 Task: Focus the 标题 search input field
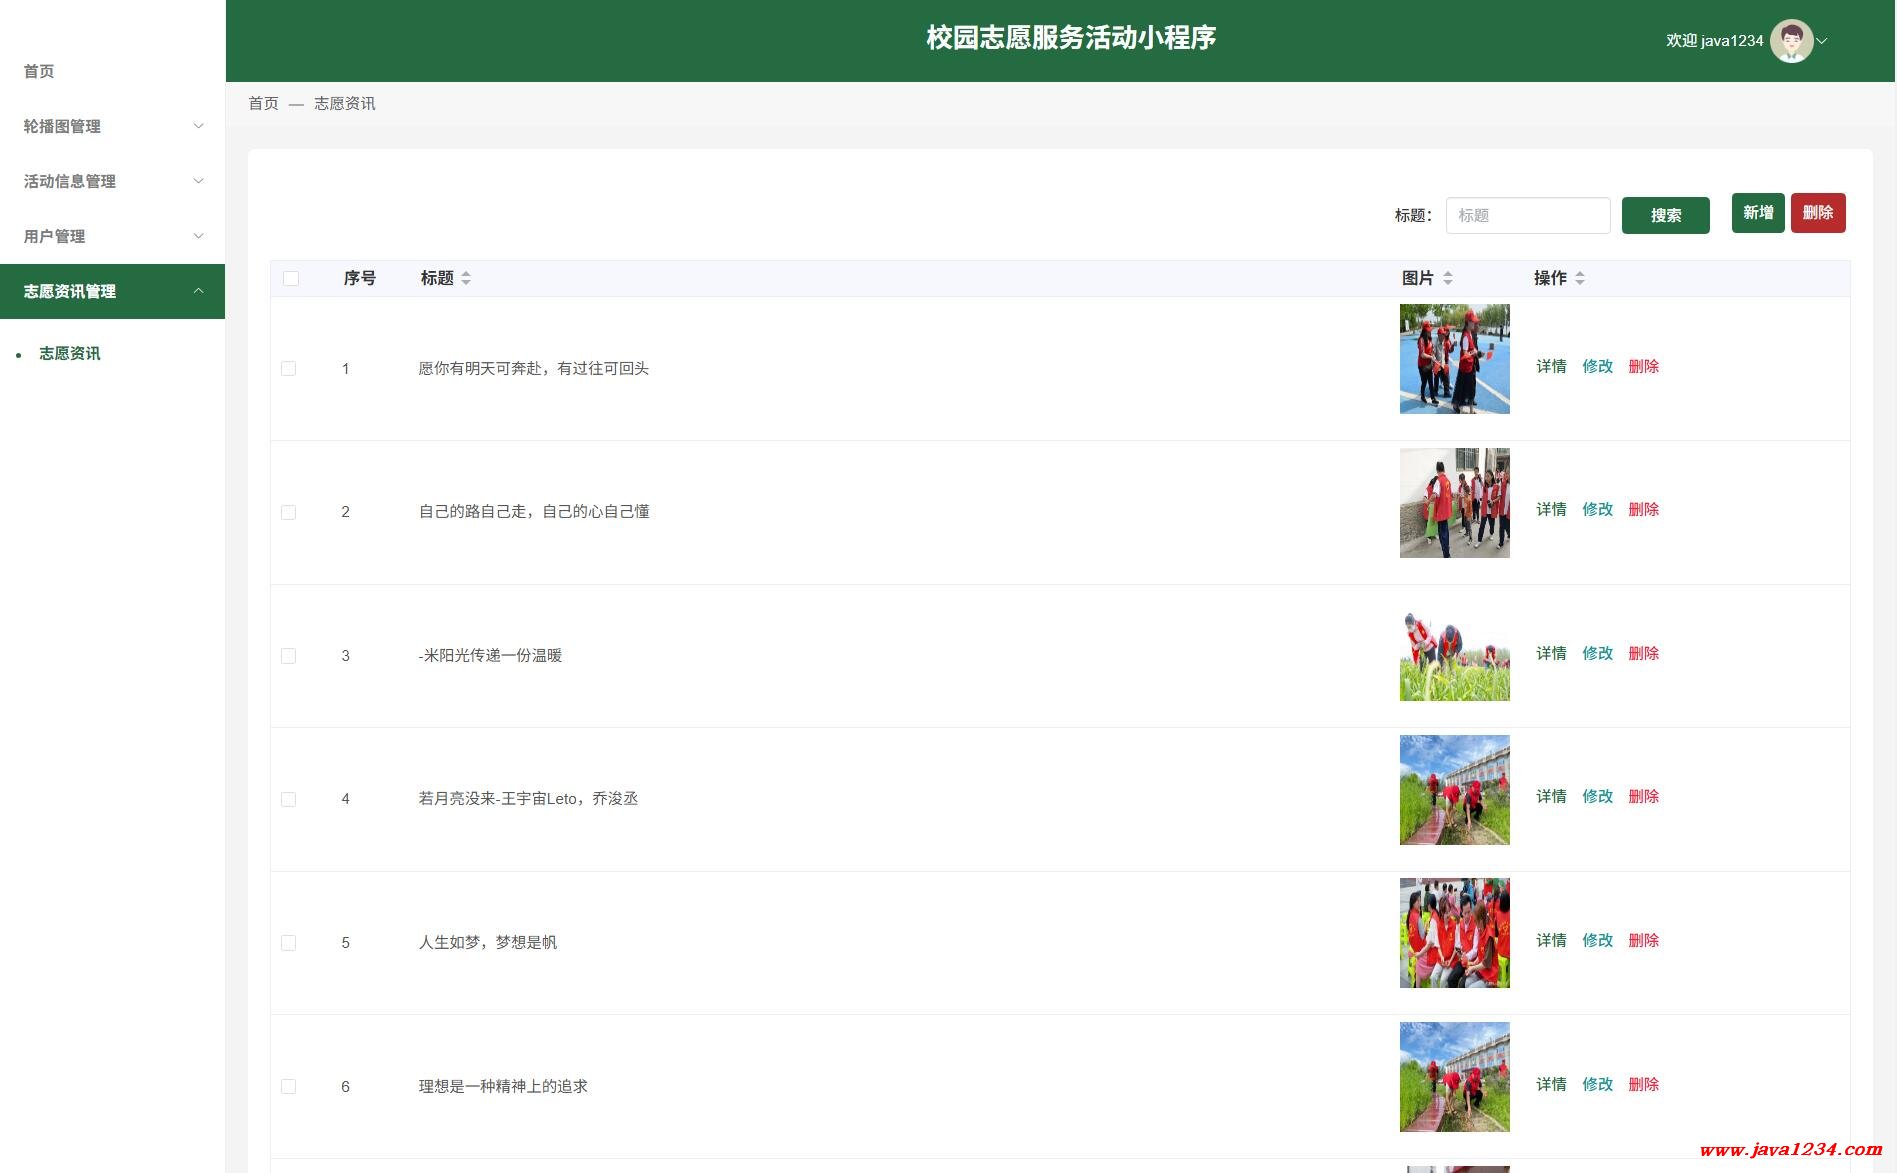(x=1527, y=215)
